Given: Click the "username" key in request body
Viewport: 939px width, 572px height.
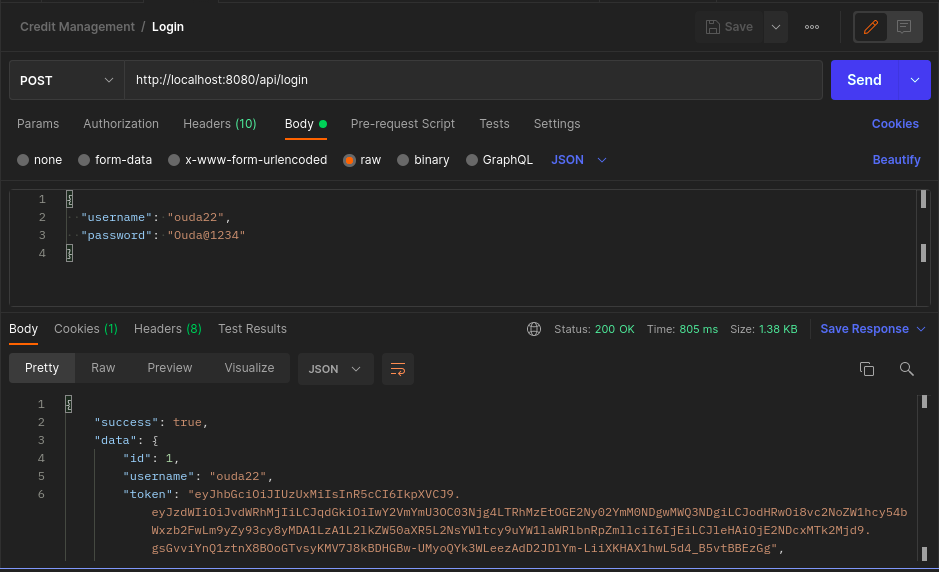Looking at the screenshot, I should tap(117, 217).
